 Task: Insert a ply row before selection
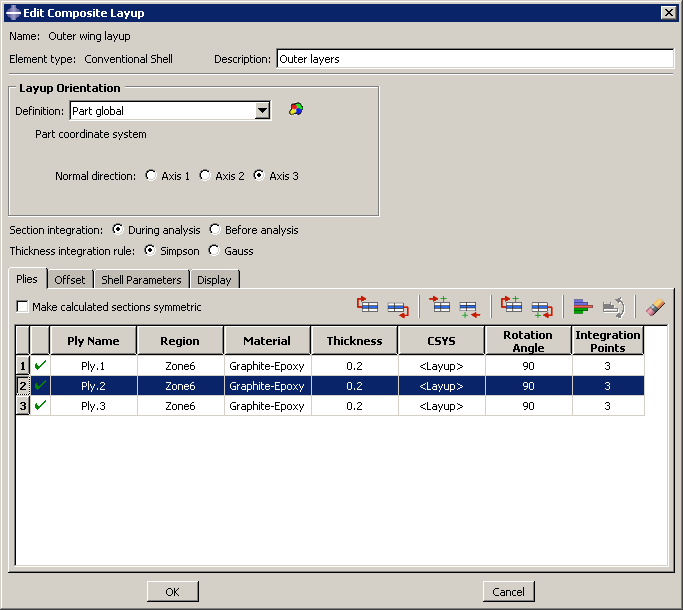[x=440, y=307]
